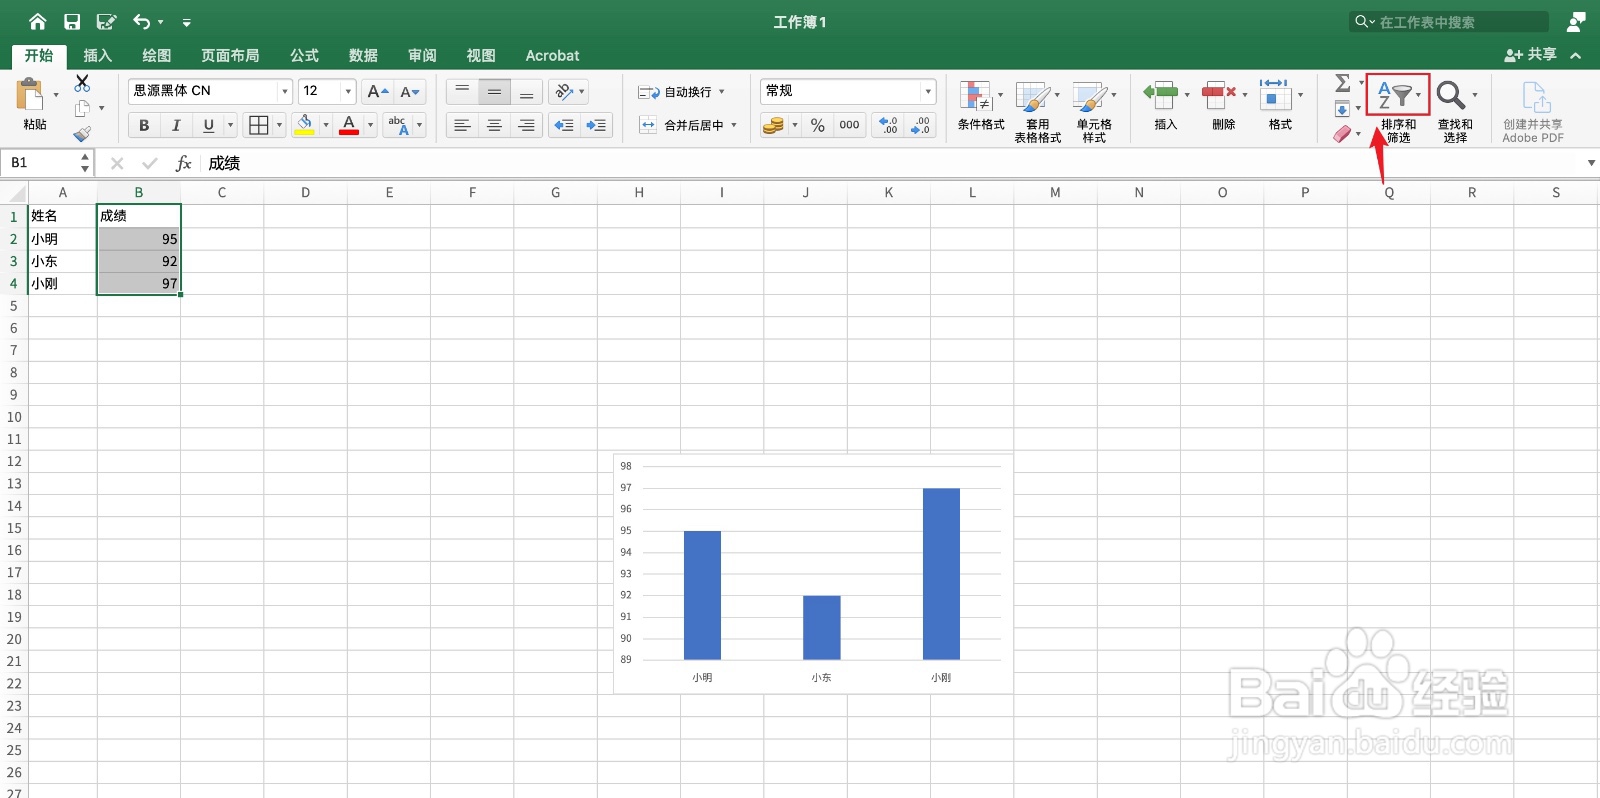The height and width of the screenshot is (798, 1600).
Task: Click the fx insert function button
Action: [x=183, y=163]
